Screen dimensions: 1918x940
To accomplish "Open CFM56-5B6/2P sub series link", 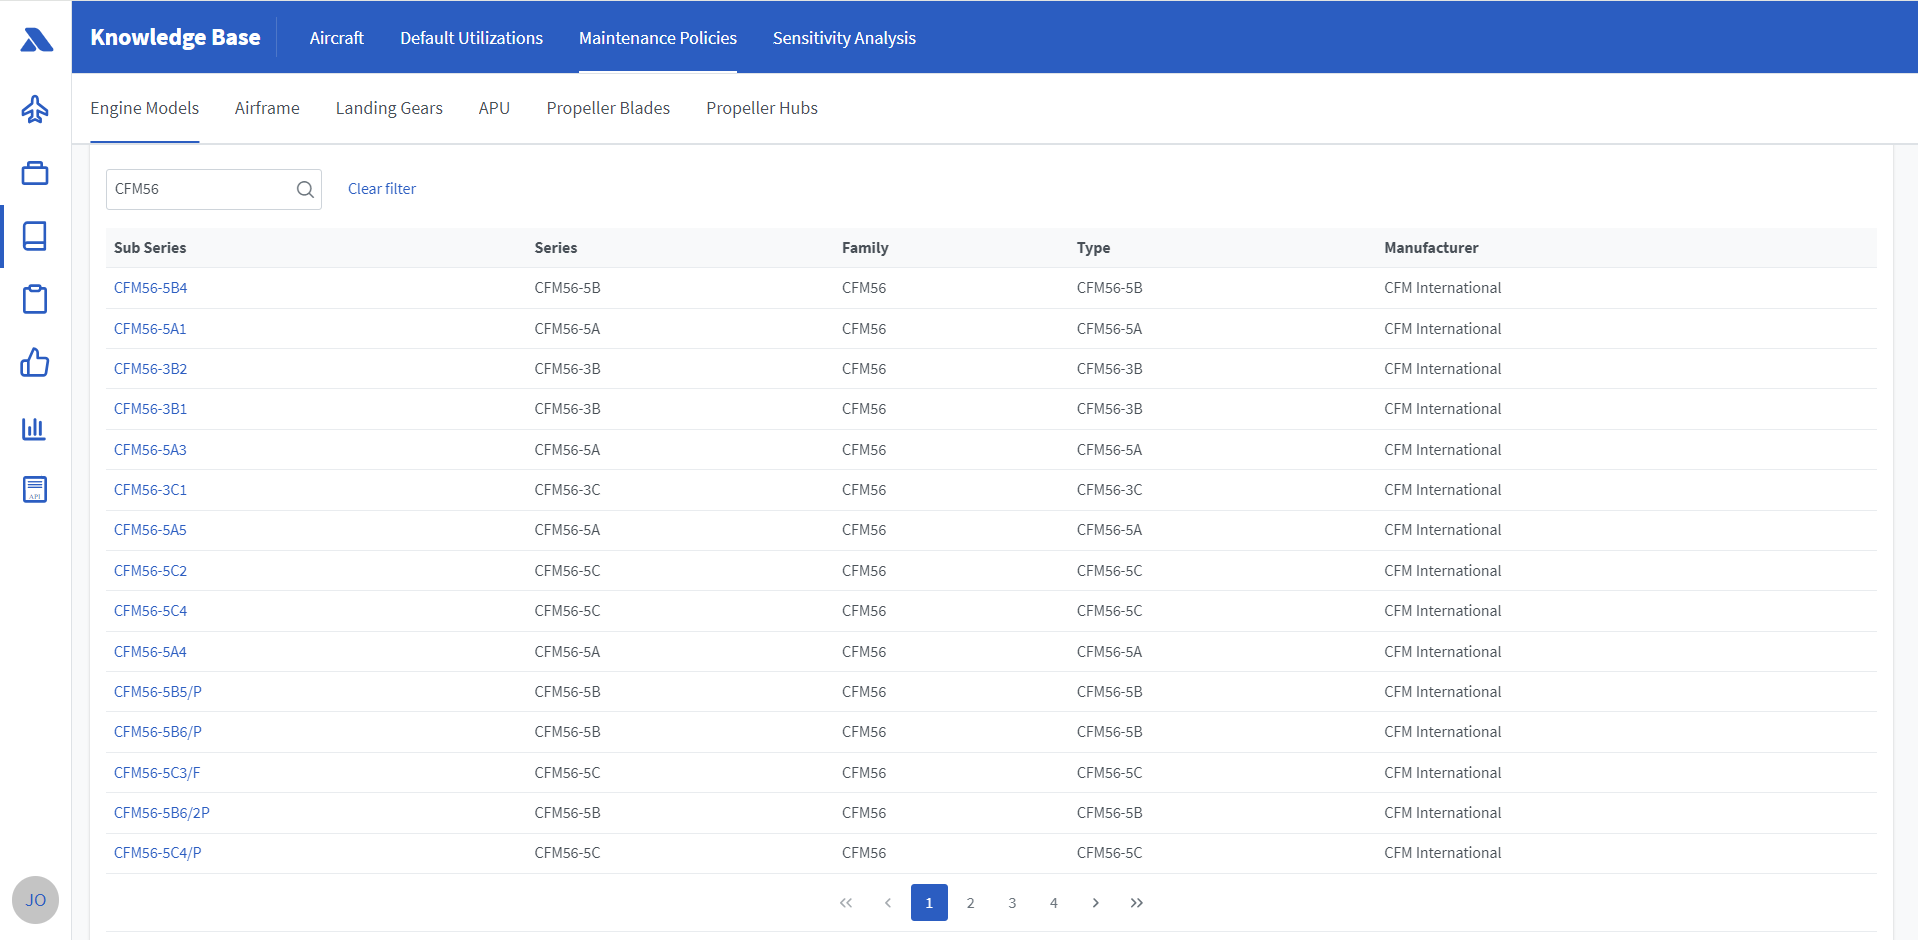I will coord(162,813).
